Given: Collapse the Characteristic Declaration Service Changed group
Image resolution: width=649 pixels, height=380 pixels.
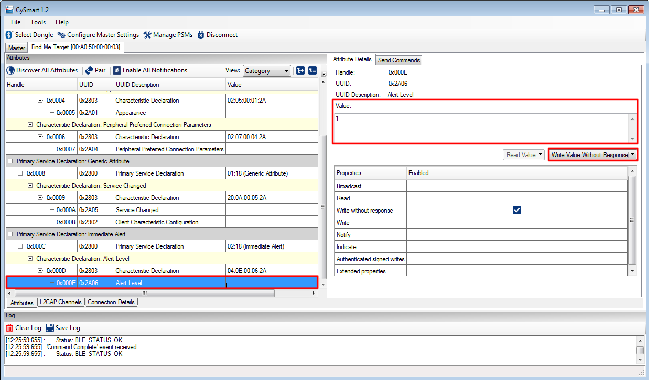Looking at the screenshot, I should click(x=30, y=185).
